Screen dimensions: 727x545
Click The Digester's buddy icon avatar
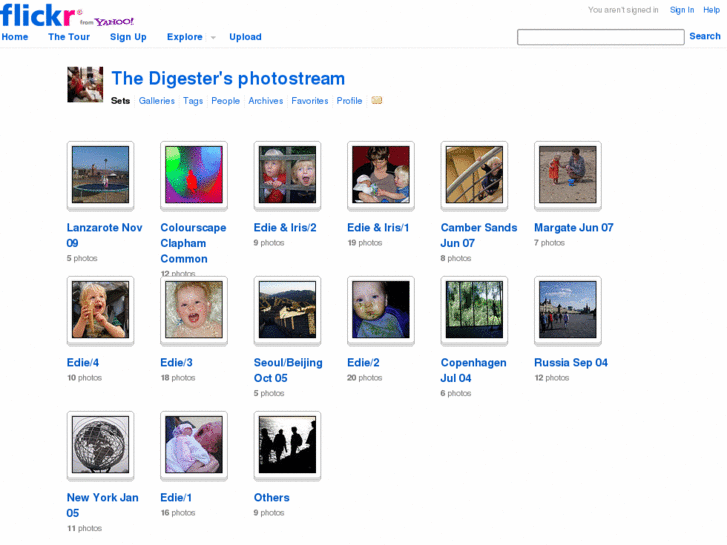85,85
